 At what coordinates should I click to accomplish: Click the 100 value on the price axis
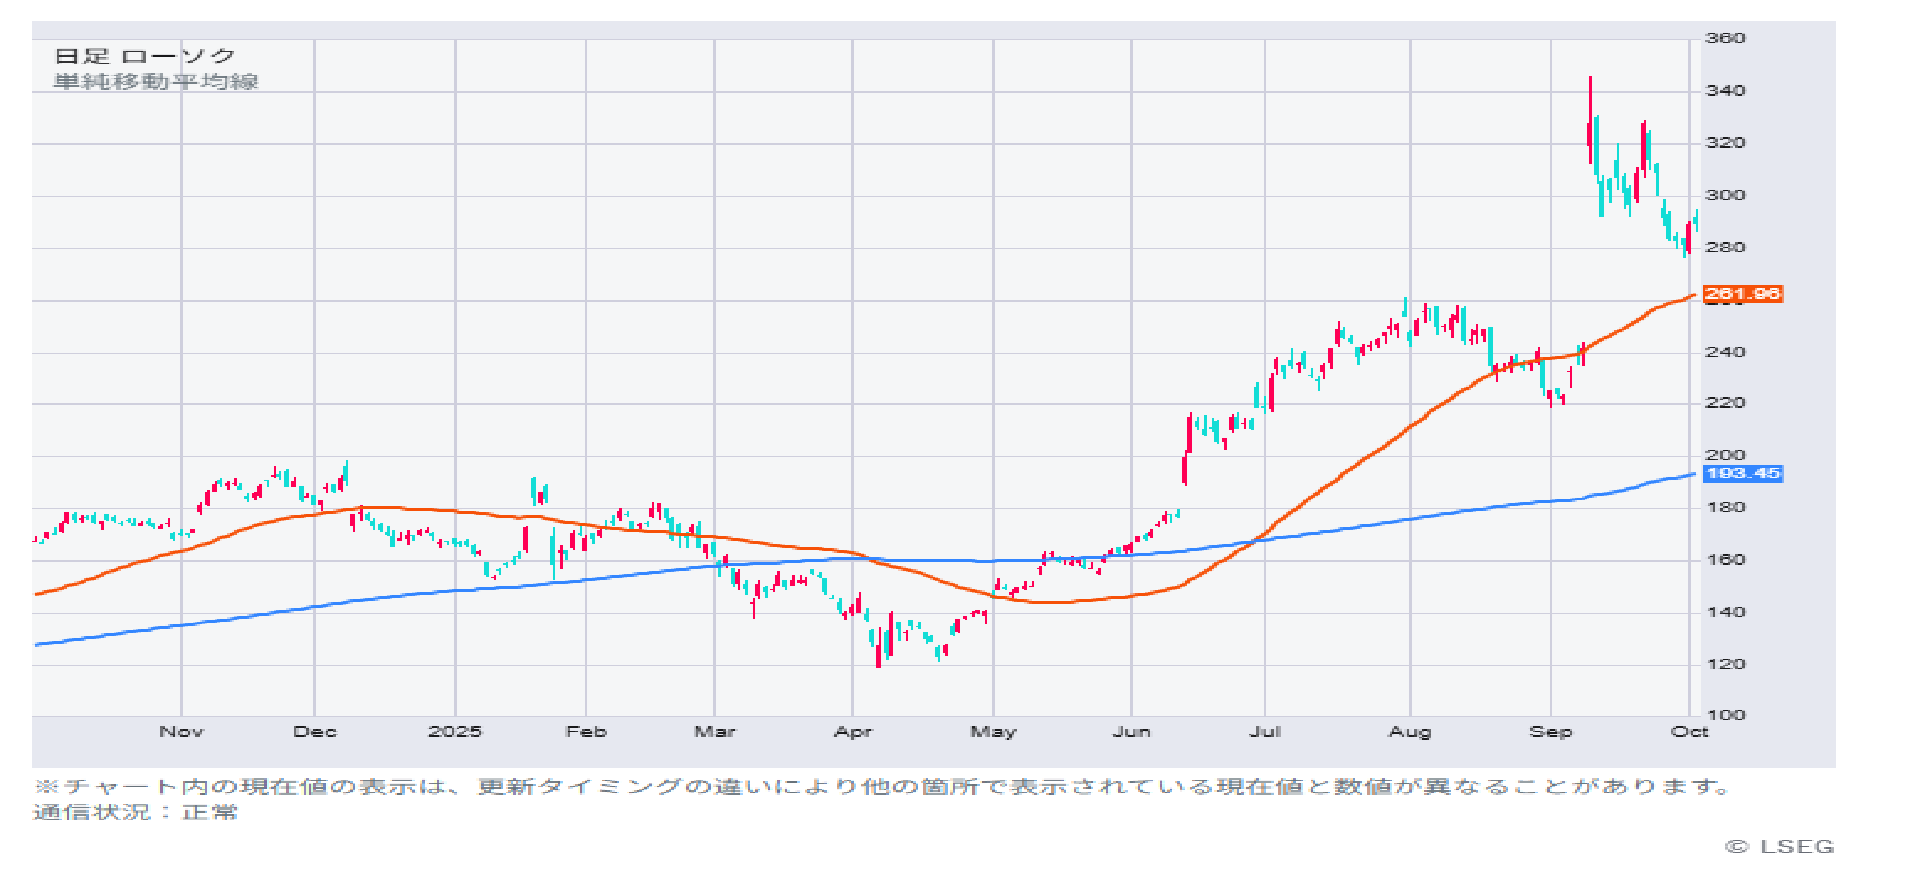(1725, 715)
